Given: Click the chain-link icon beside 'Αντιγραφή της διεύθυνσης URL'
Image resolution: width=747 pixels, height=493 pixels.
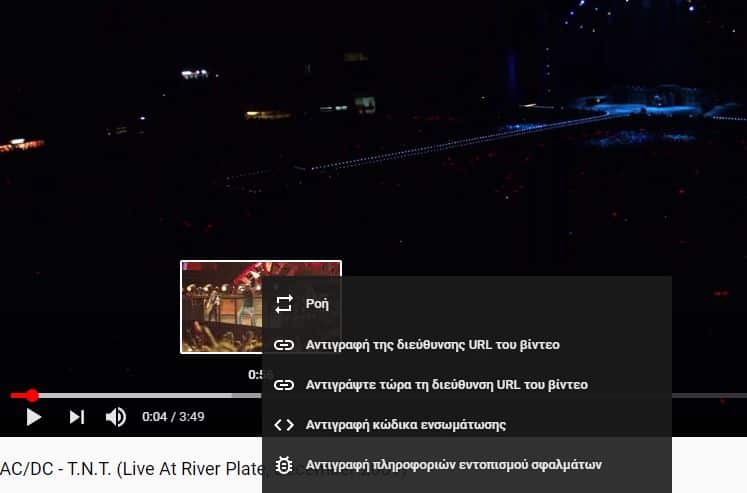Looking at the screenshot, I should (284, 344).
